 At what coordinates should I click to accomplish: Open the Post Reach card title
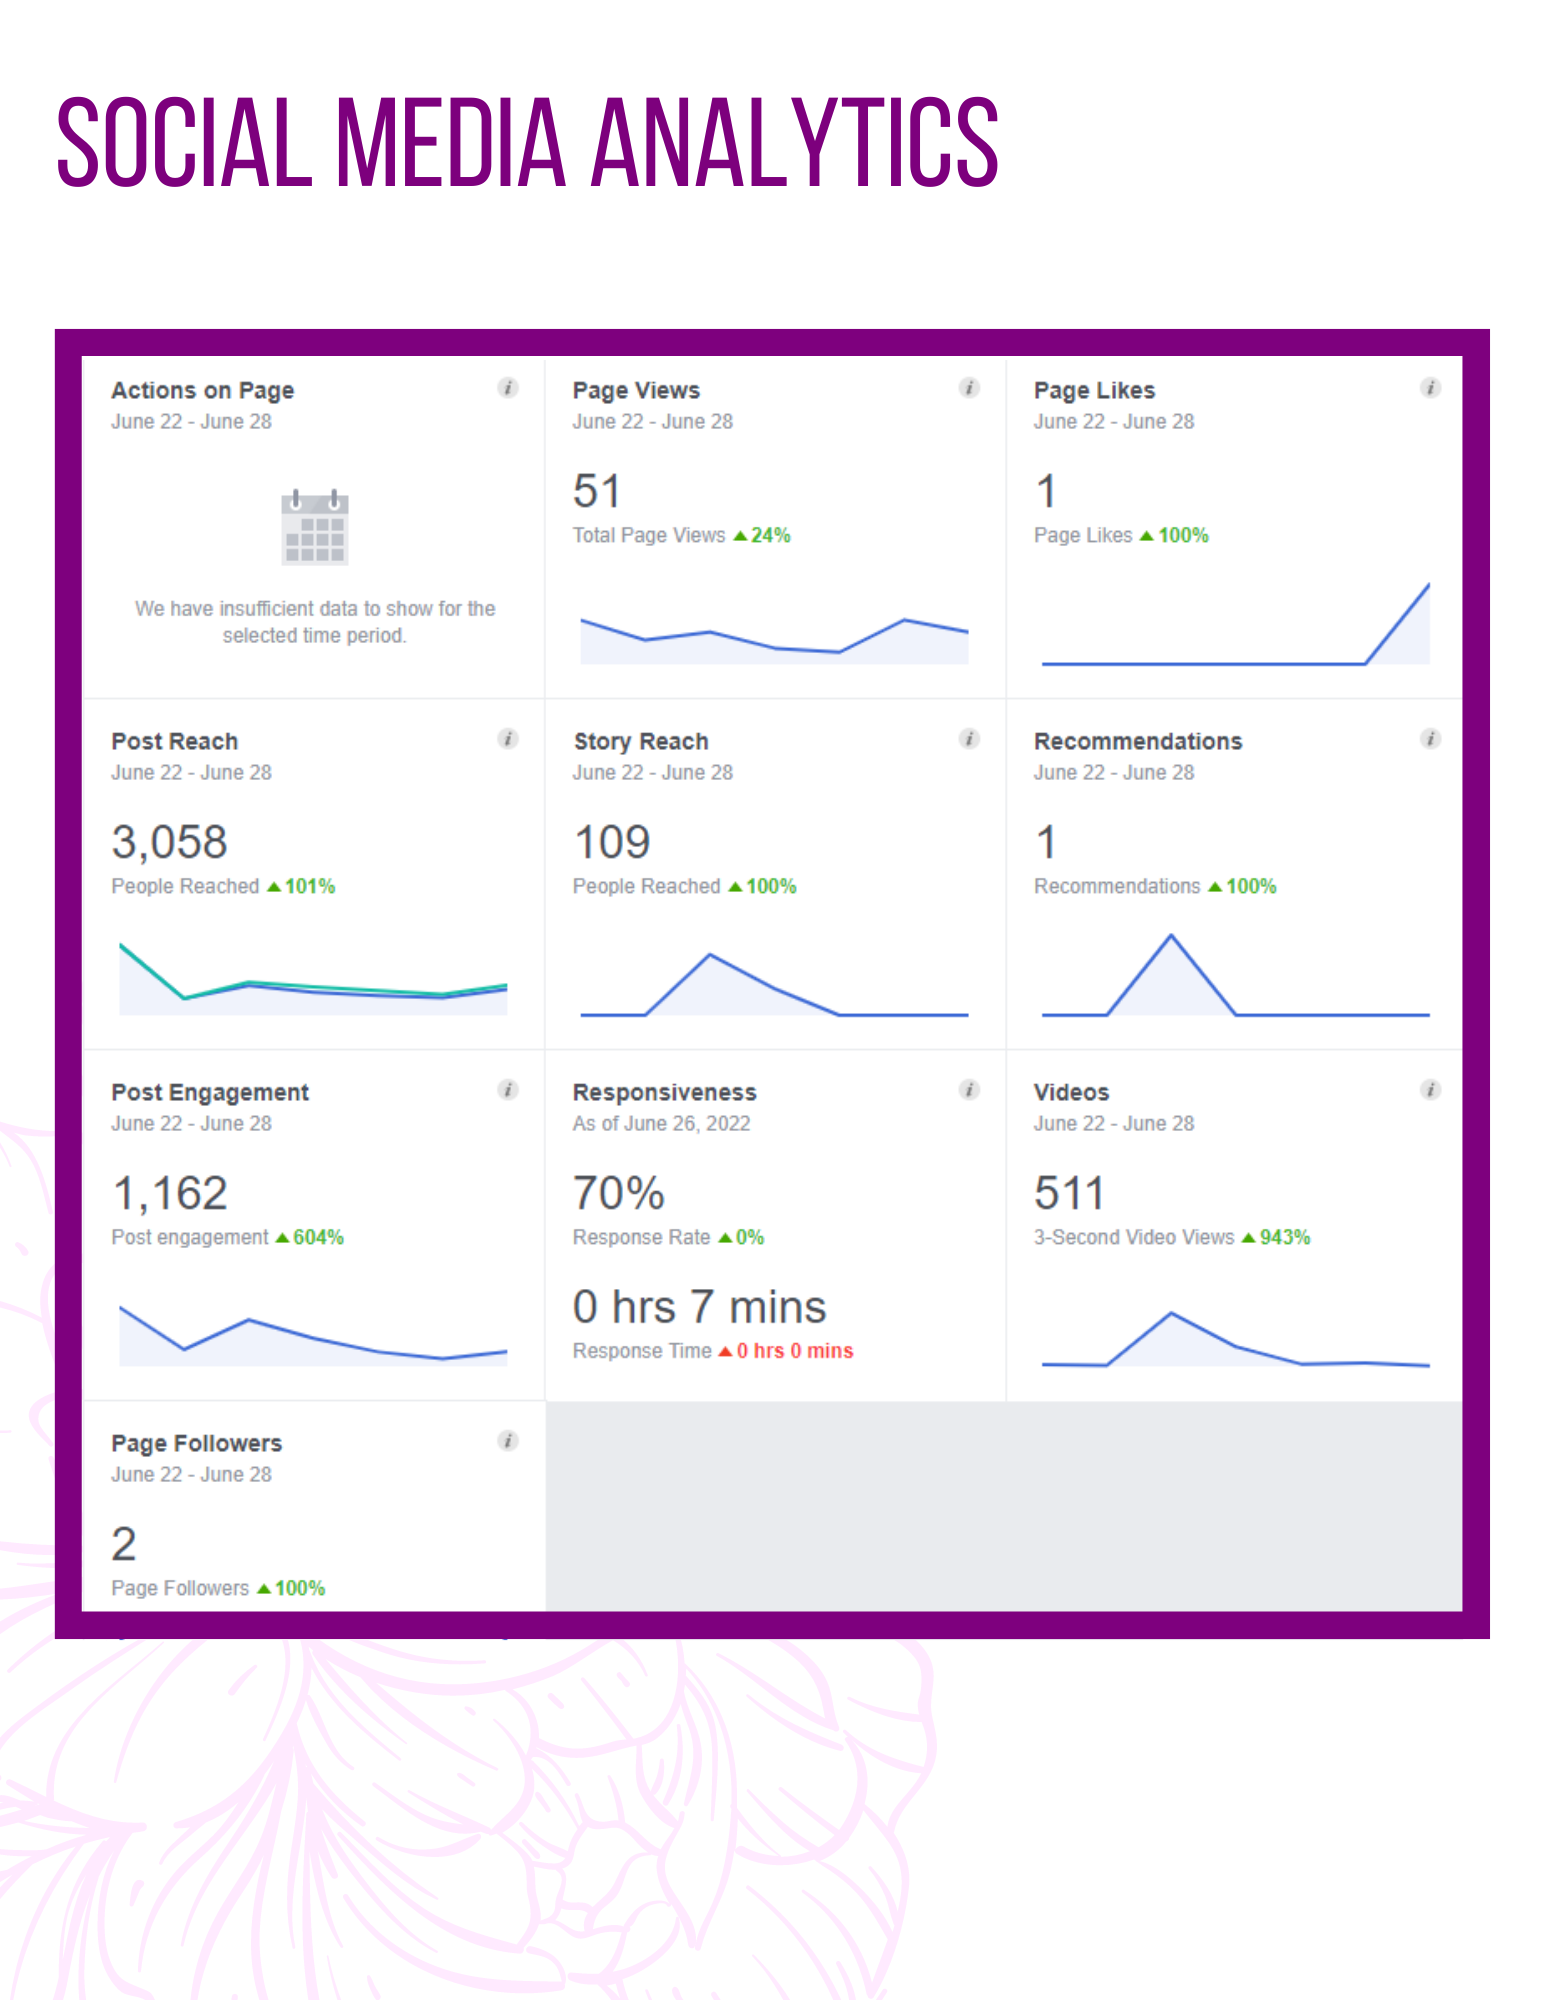[175, 741]
